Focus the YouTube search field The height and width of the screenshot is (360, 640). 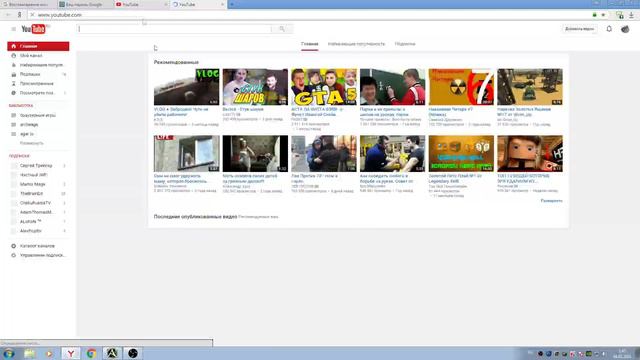tap(174, 29)
